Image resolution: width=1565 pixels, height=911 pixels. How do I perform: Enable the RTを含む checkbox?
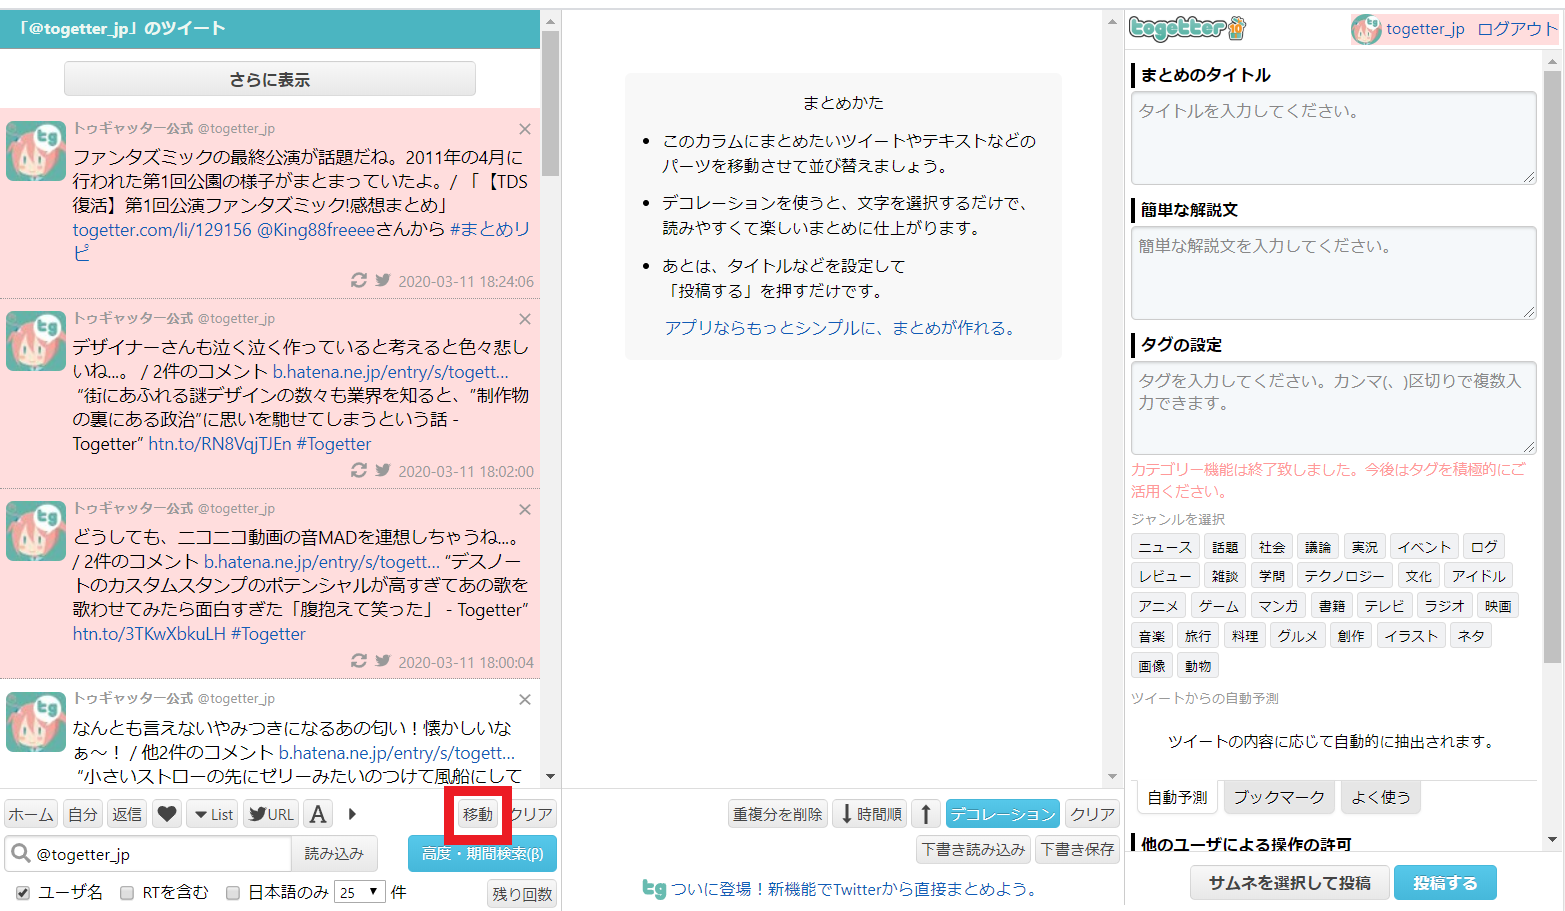(127, 892)
